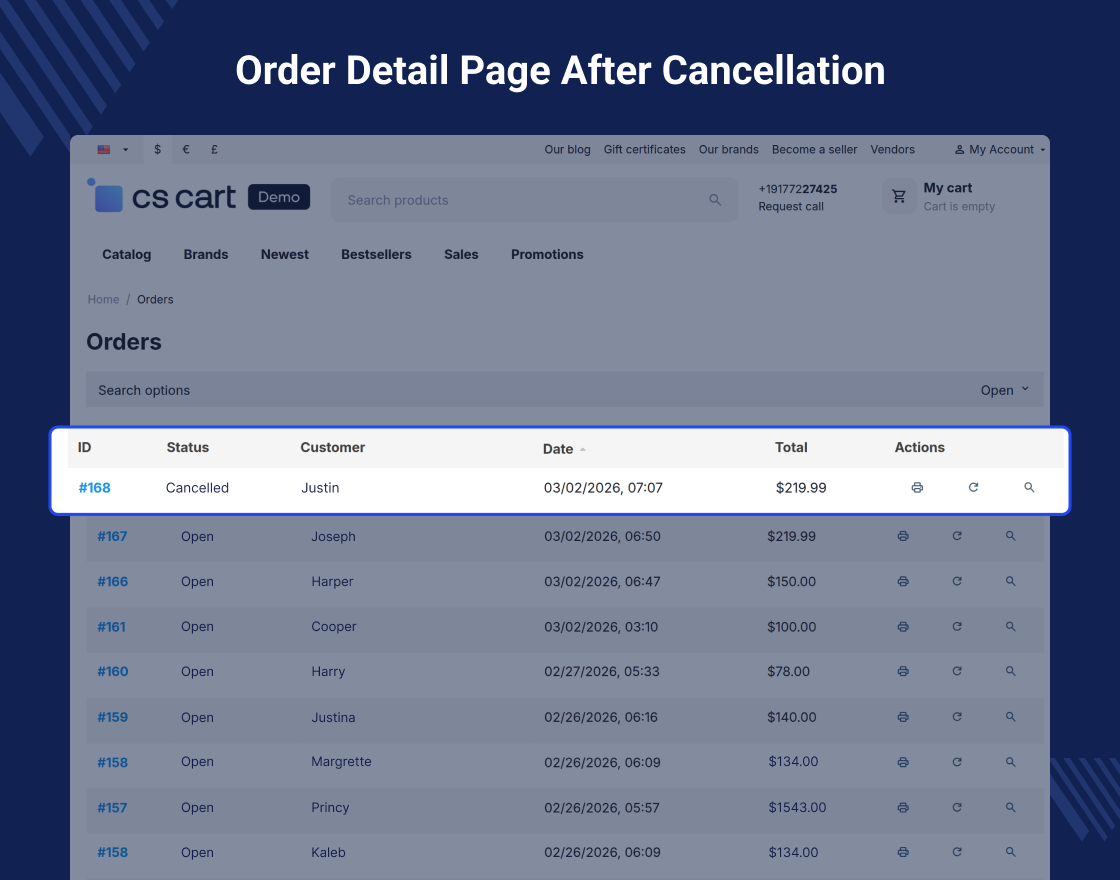
Task: Click the customer name Justin
Action: tap(320, 488)
